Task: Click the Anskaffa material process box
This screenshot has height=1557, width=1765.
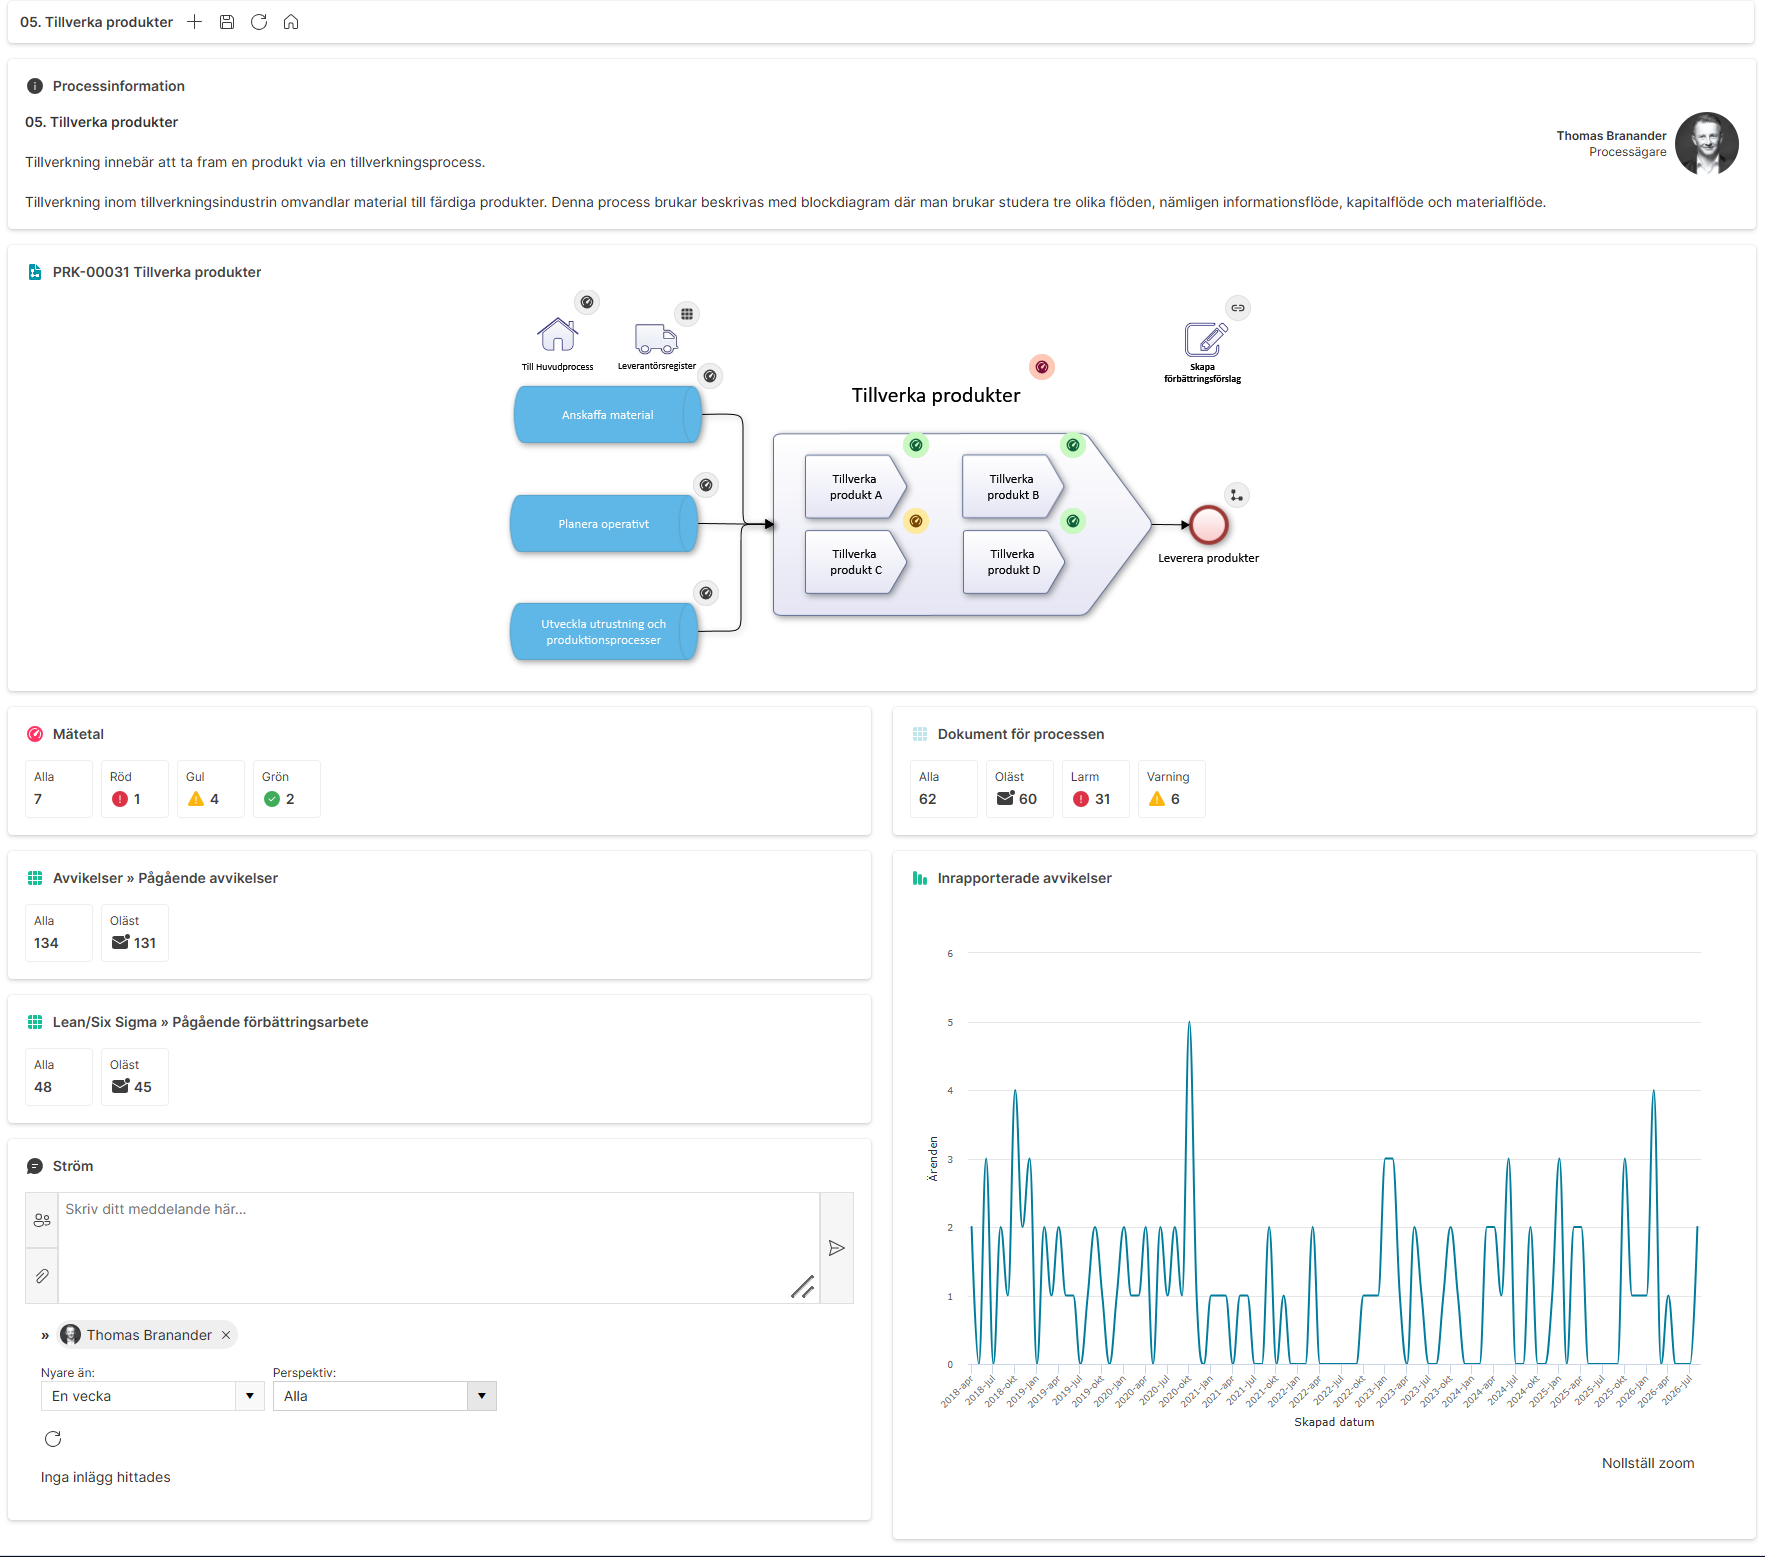Action: [x=607, y=415]
